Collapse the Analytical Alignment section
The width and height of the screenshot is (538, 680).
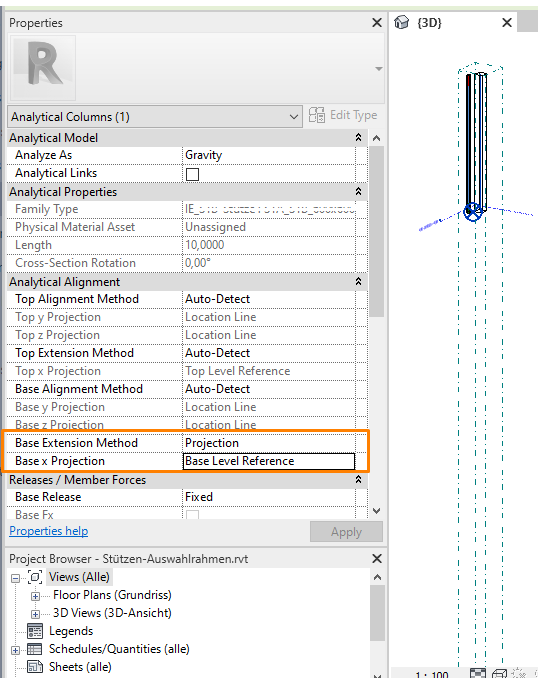pyautogui.click(x=359, y=281)
